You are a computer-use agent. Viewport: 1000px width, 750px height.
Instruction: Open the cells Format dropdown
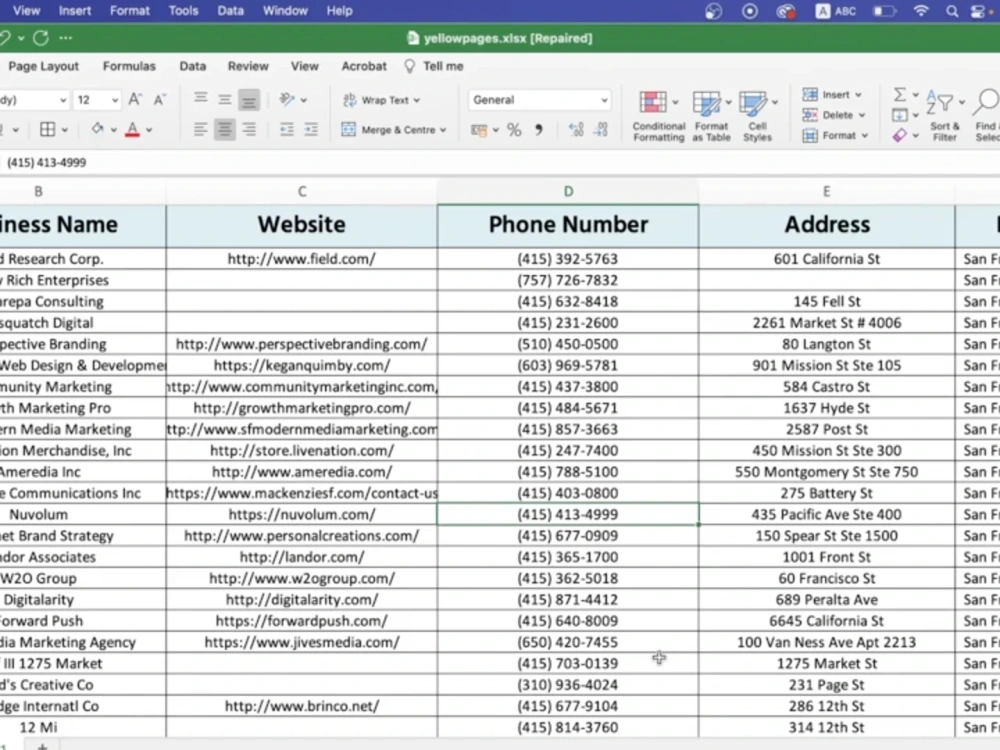point(835,135)
